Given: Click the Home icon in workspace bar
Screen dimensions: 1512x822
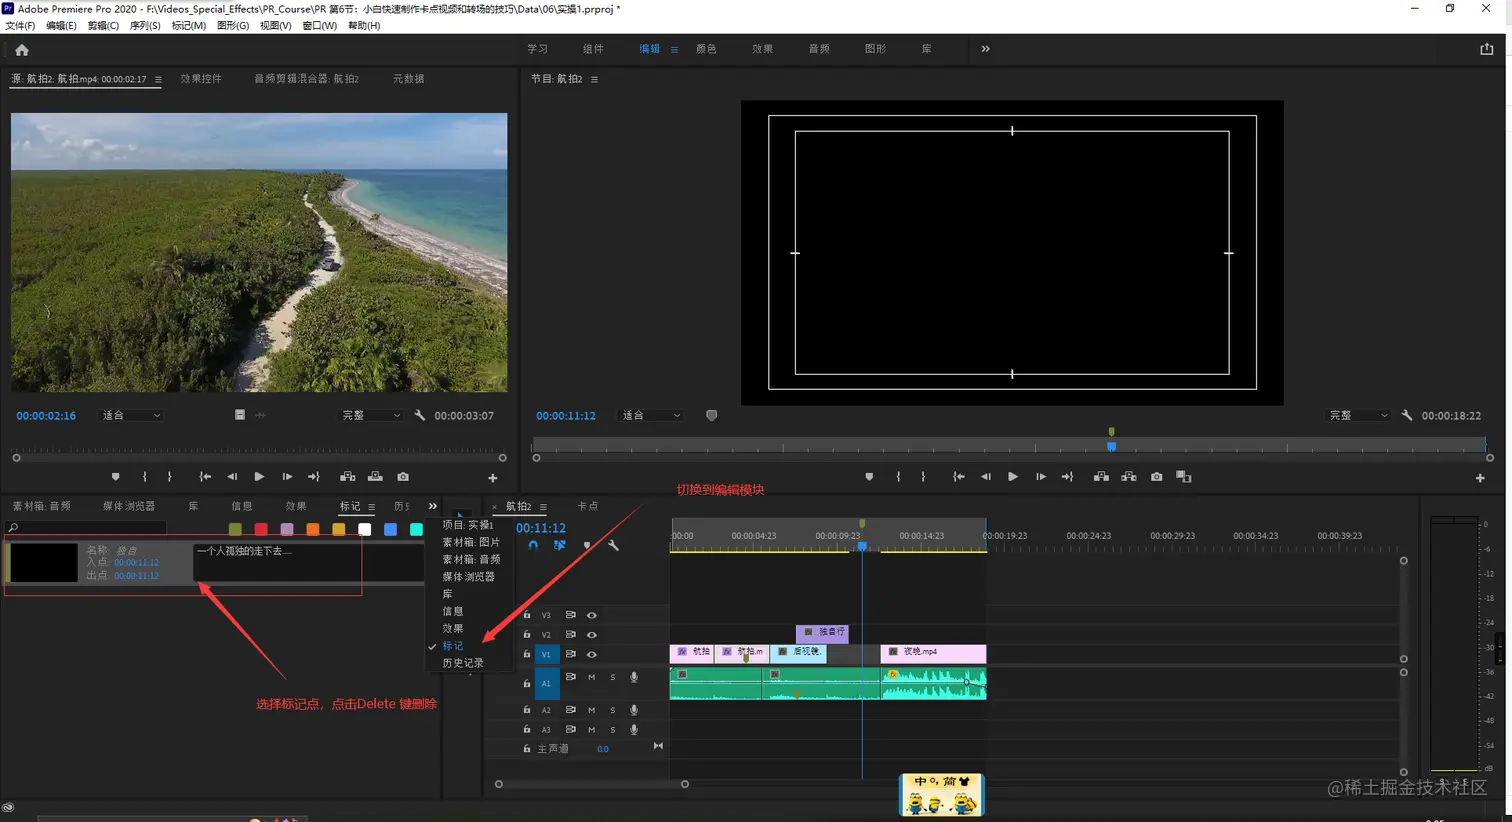Looking at the screenshot, I should (x=22, y=50).
